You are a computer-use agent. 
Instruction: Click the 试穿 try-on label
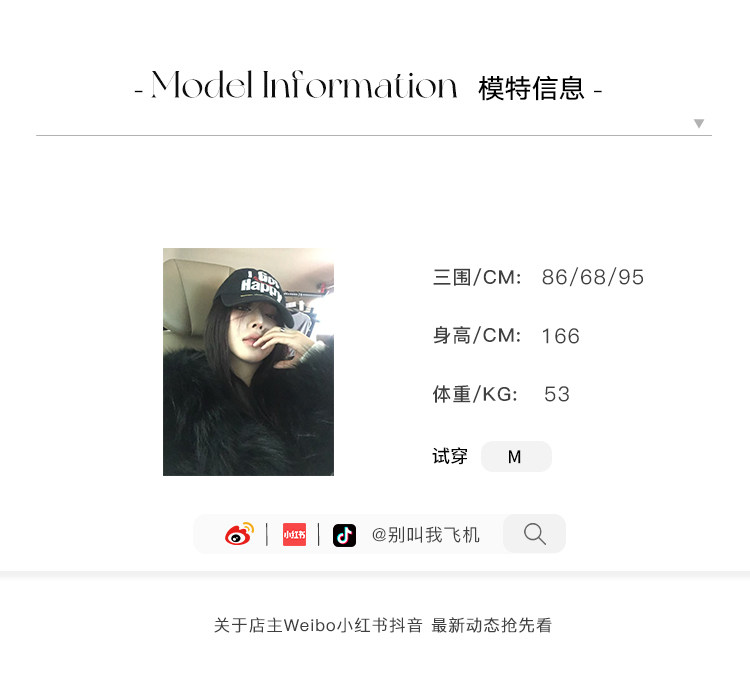(x=450, y=456)
